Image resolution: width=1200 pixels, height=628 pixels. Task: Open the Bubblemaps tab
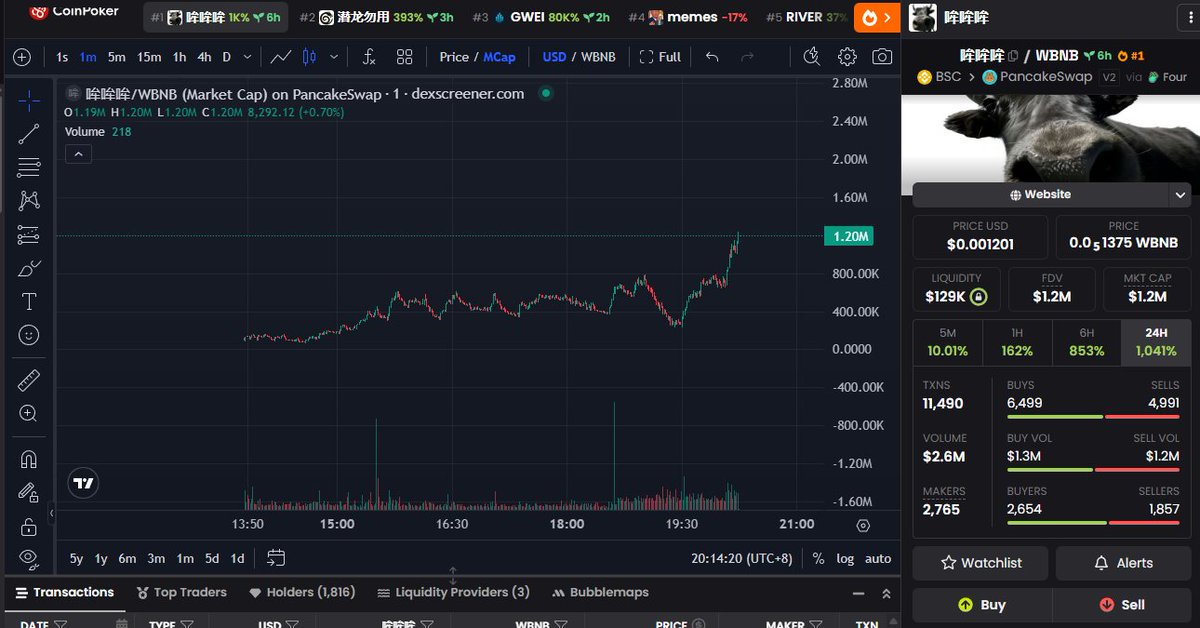600,592
